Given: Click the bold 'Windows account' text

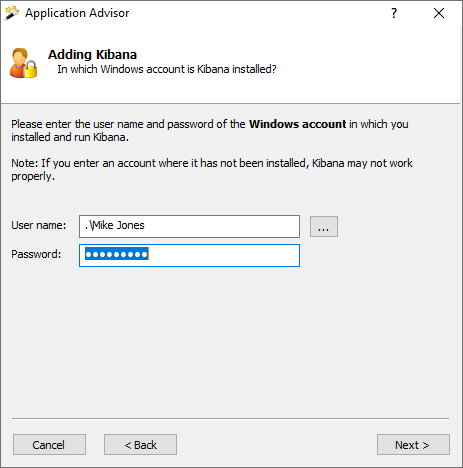Looking at the screenshot, I should pyautogui.click(x=298, y=124).
